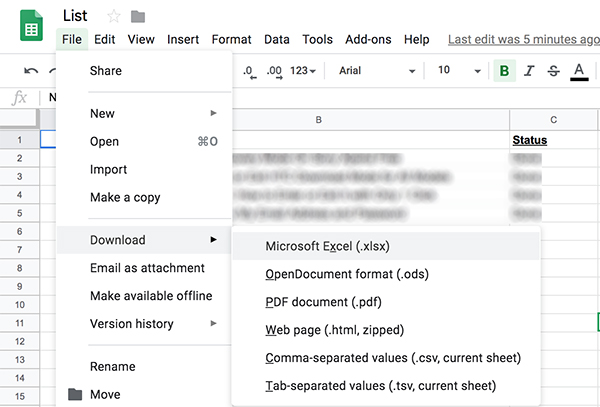Select row 7 header
Viewport: 600px width, 407px height.
[x=20, y=250]
